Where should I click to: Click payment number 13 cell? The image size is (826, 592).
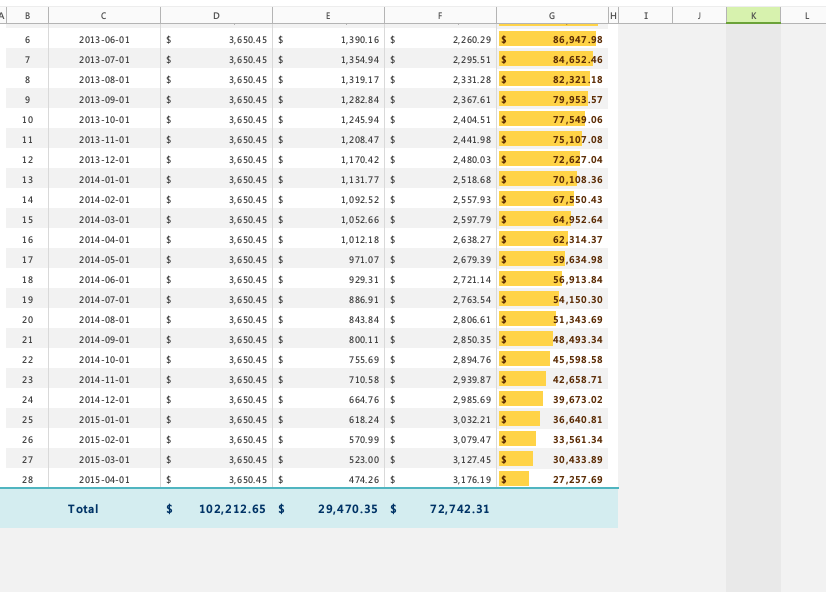pos(27,180)
